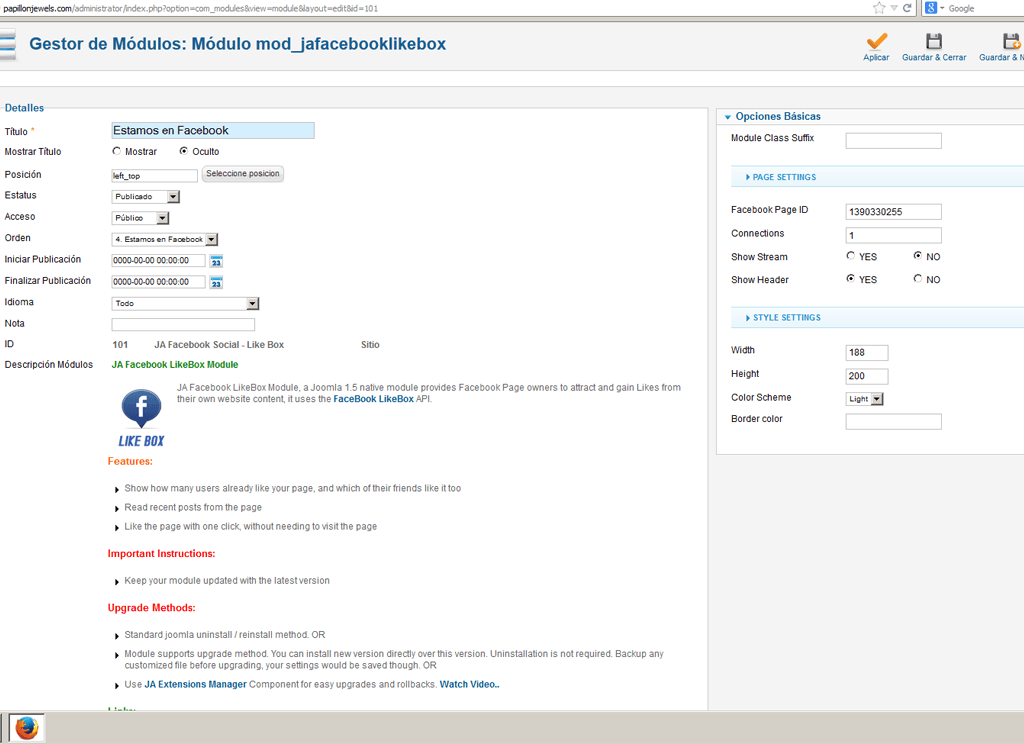The height and width of the screenshot is (744, 1024).
Task: Click the 'Features:' heading text
Action: pyautogui.click(x=130, y=461)
